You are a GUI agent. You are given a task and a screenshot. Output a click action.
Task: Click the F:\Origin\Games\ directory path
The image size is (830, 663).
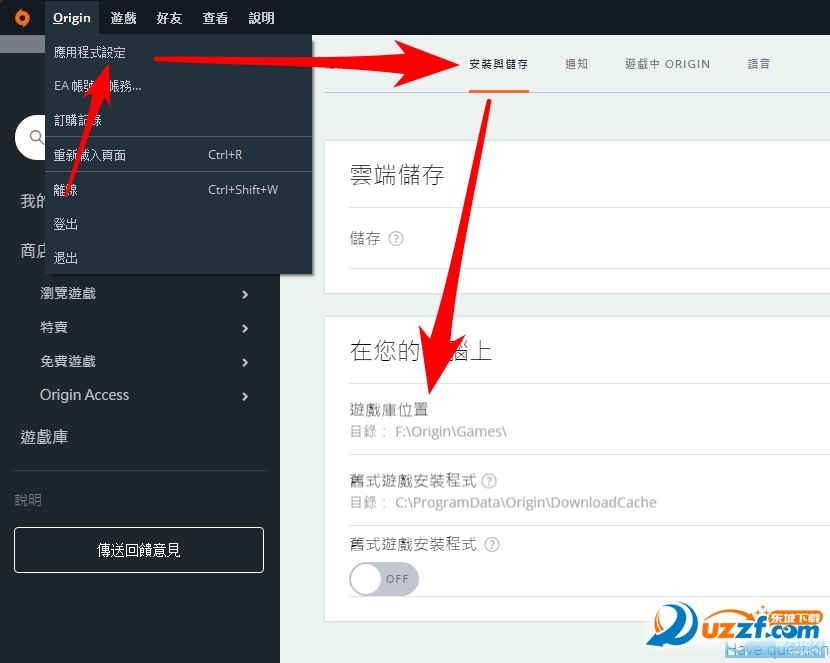[451, 432]
